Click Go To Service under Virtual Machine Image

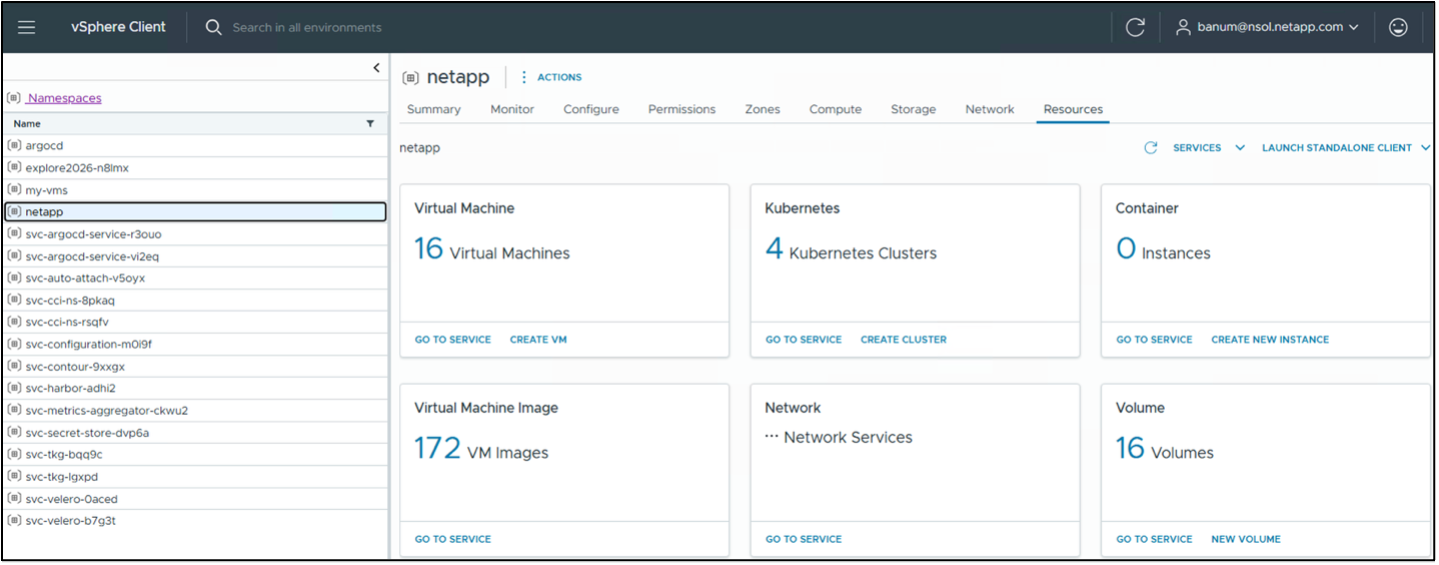pyautogui.click(x=453, y=539)
